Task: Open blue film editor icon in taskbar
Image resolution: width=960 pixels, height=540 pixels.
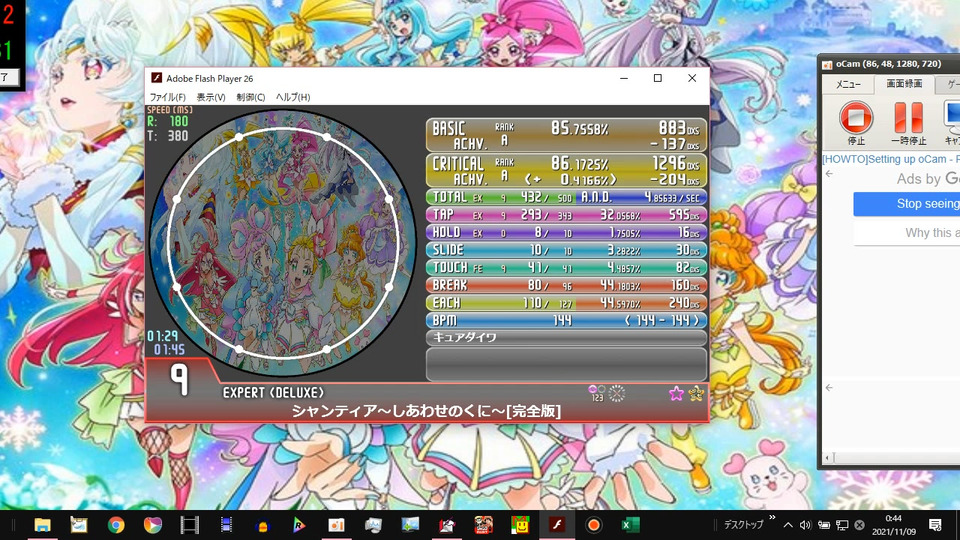Action: [x=226, y=525]
